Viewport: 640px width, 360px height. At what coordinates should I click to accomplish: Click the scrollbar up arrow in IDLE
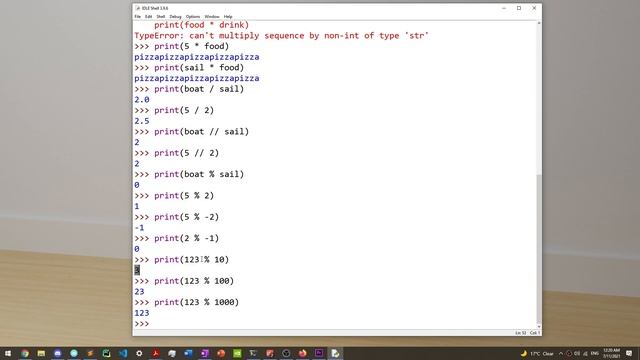(539, 23)
